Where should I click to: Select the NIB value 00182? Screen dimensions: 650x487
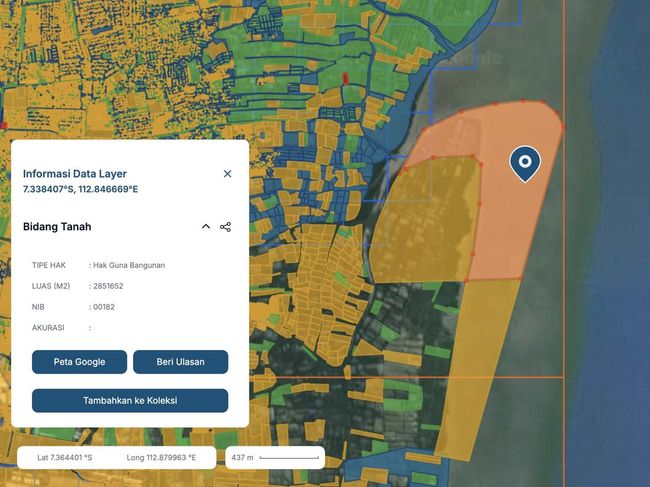(x=104, y=307)
